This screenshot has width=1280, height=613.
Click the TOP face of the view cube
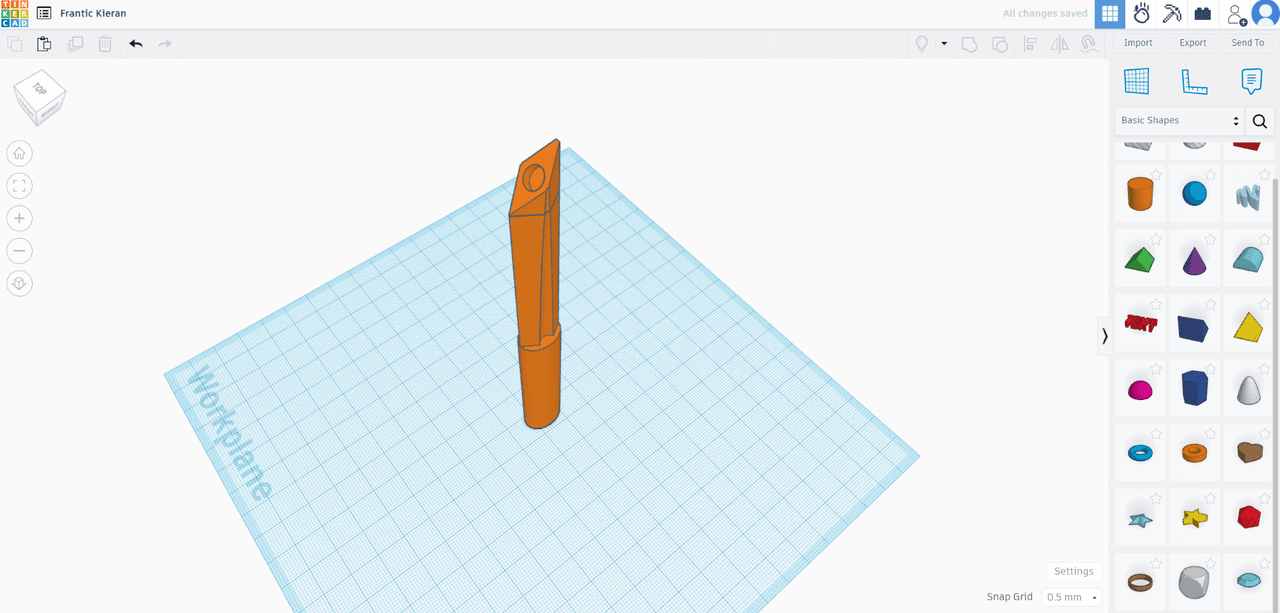[x=40, y=89]
